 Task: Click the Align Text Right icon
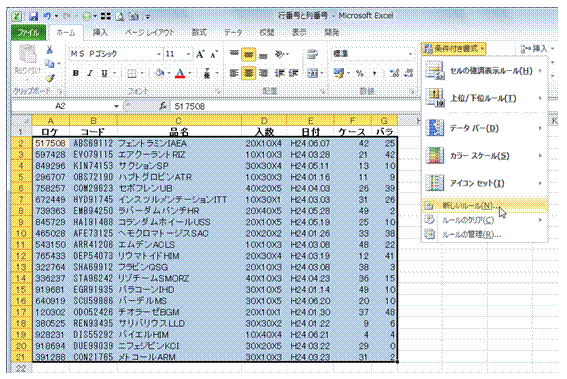[x=263, y=73]
